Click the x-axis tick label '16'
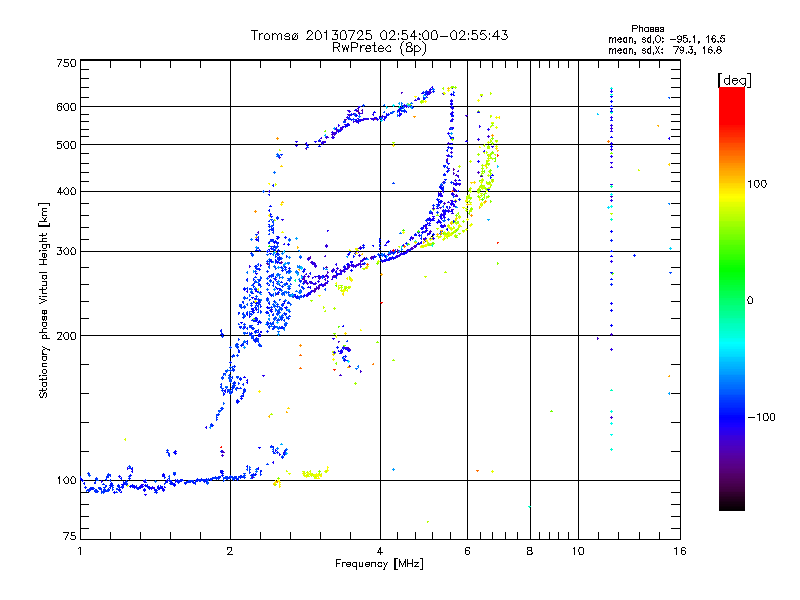 point(680,551)
